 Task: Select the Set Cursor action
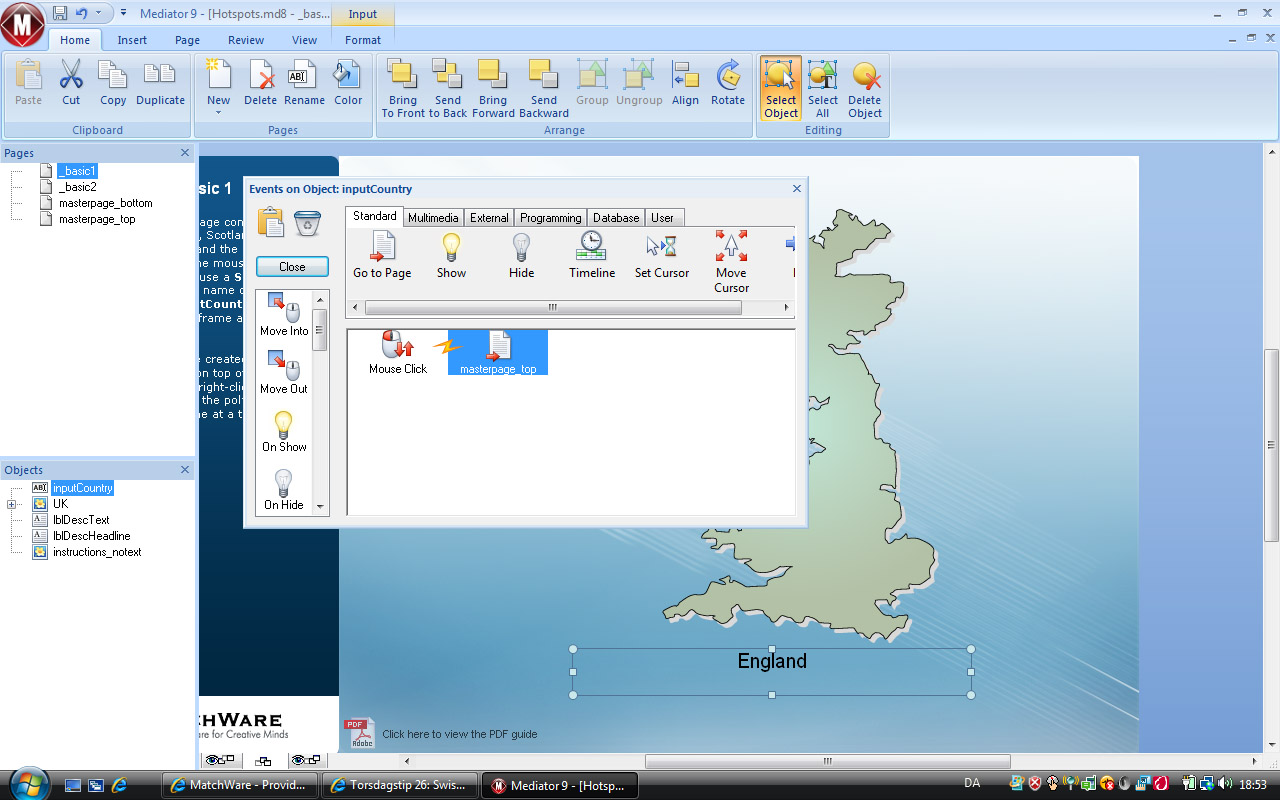point(662,247)
